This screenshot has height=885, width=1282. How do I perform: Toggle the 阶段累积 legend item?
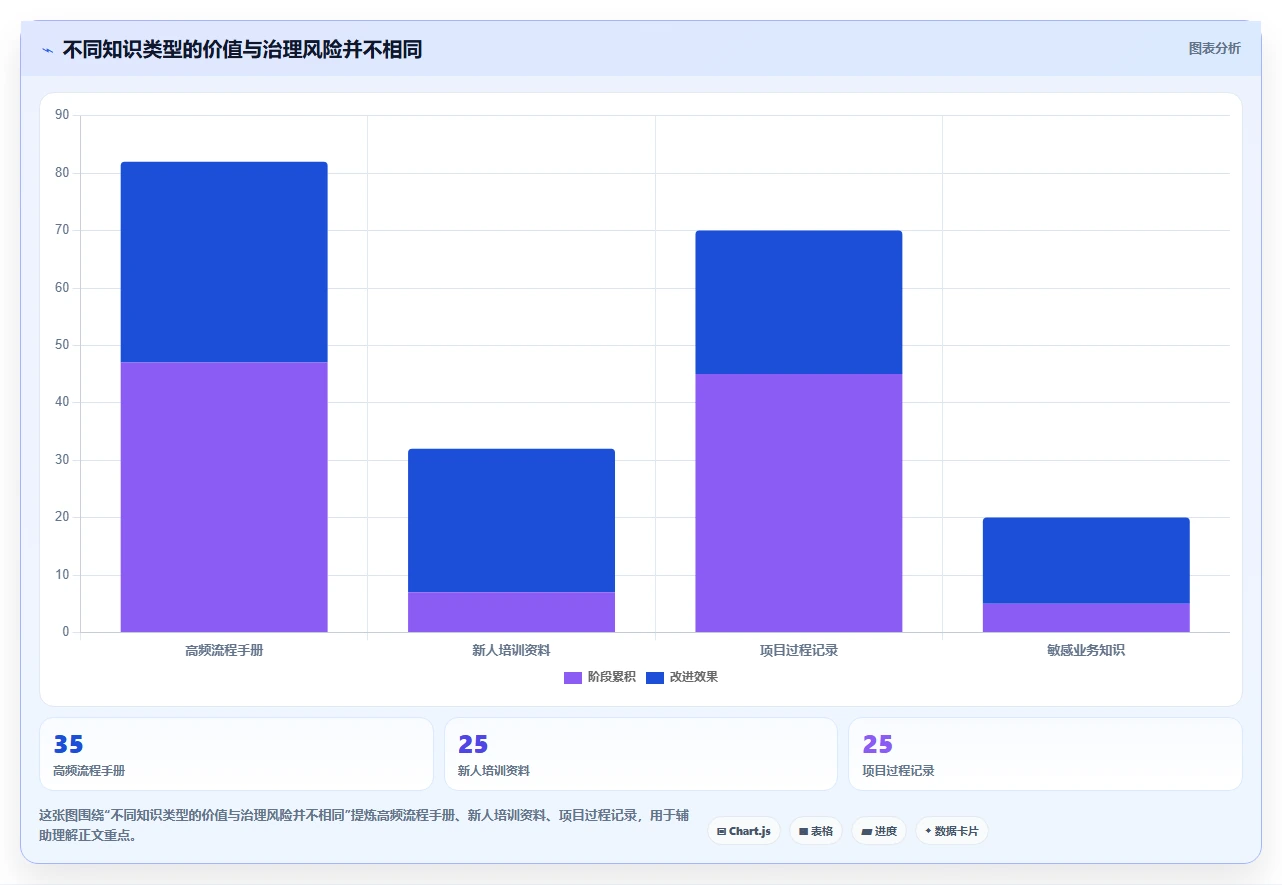600,677
